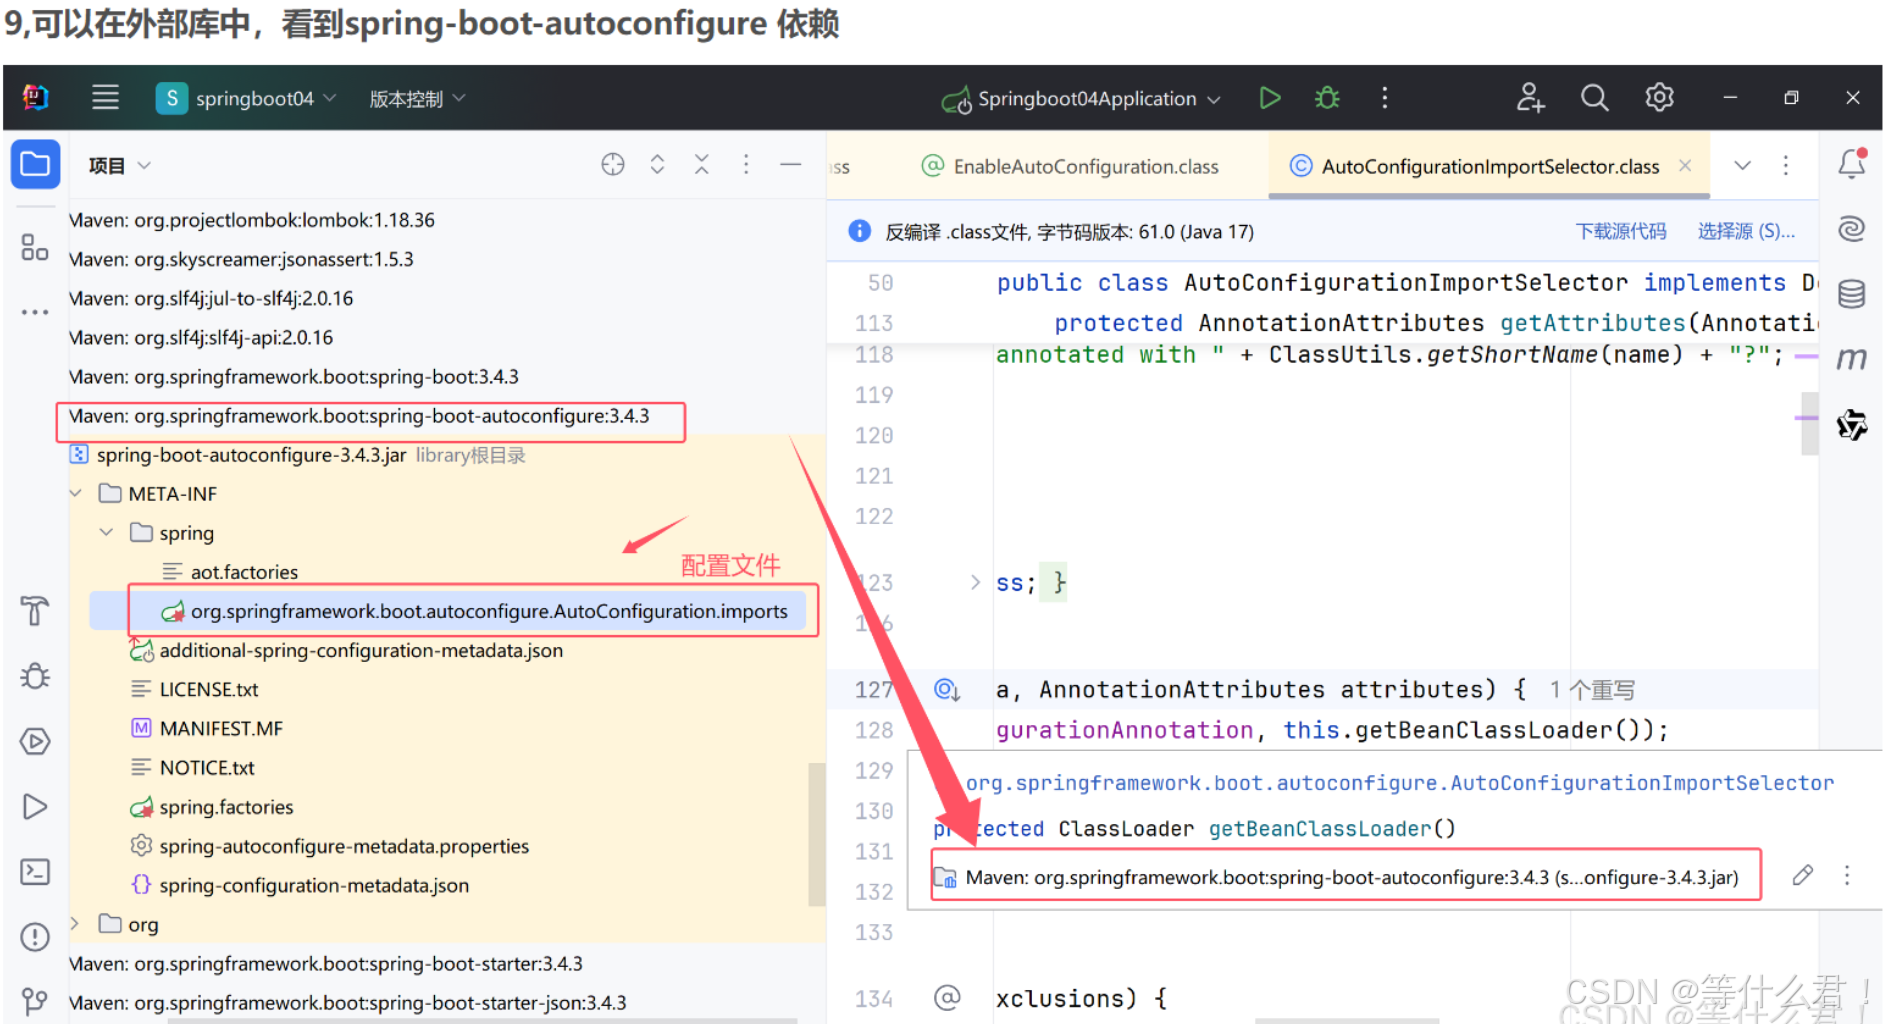This screenshot has height=1024, width=1888.
Task: Select NOTICE.txt file
Action: 206,768
